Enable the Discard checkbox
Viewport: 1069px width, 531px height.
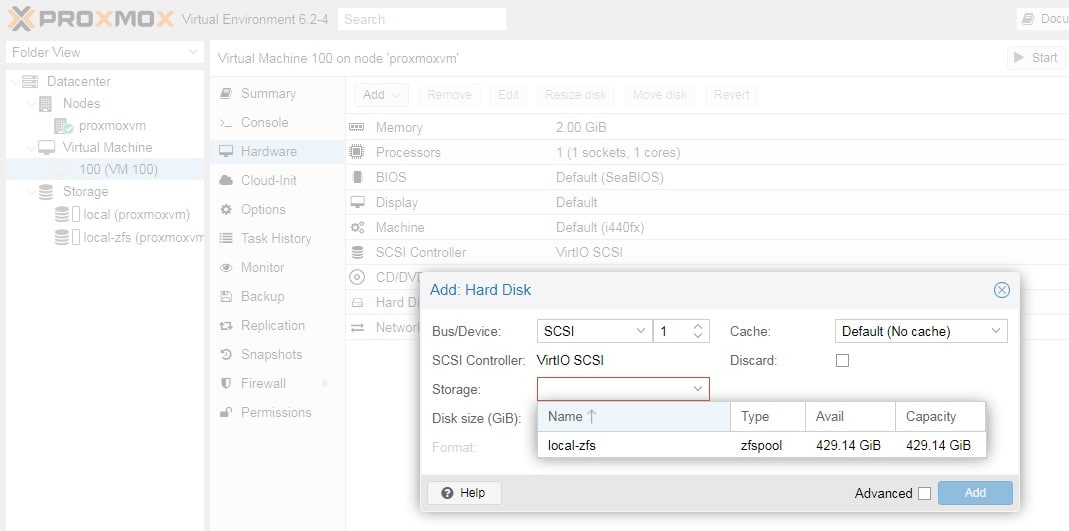tap(843, 361)
